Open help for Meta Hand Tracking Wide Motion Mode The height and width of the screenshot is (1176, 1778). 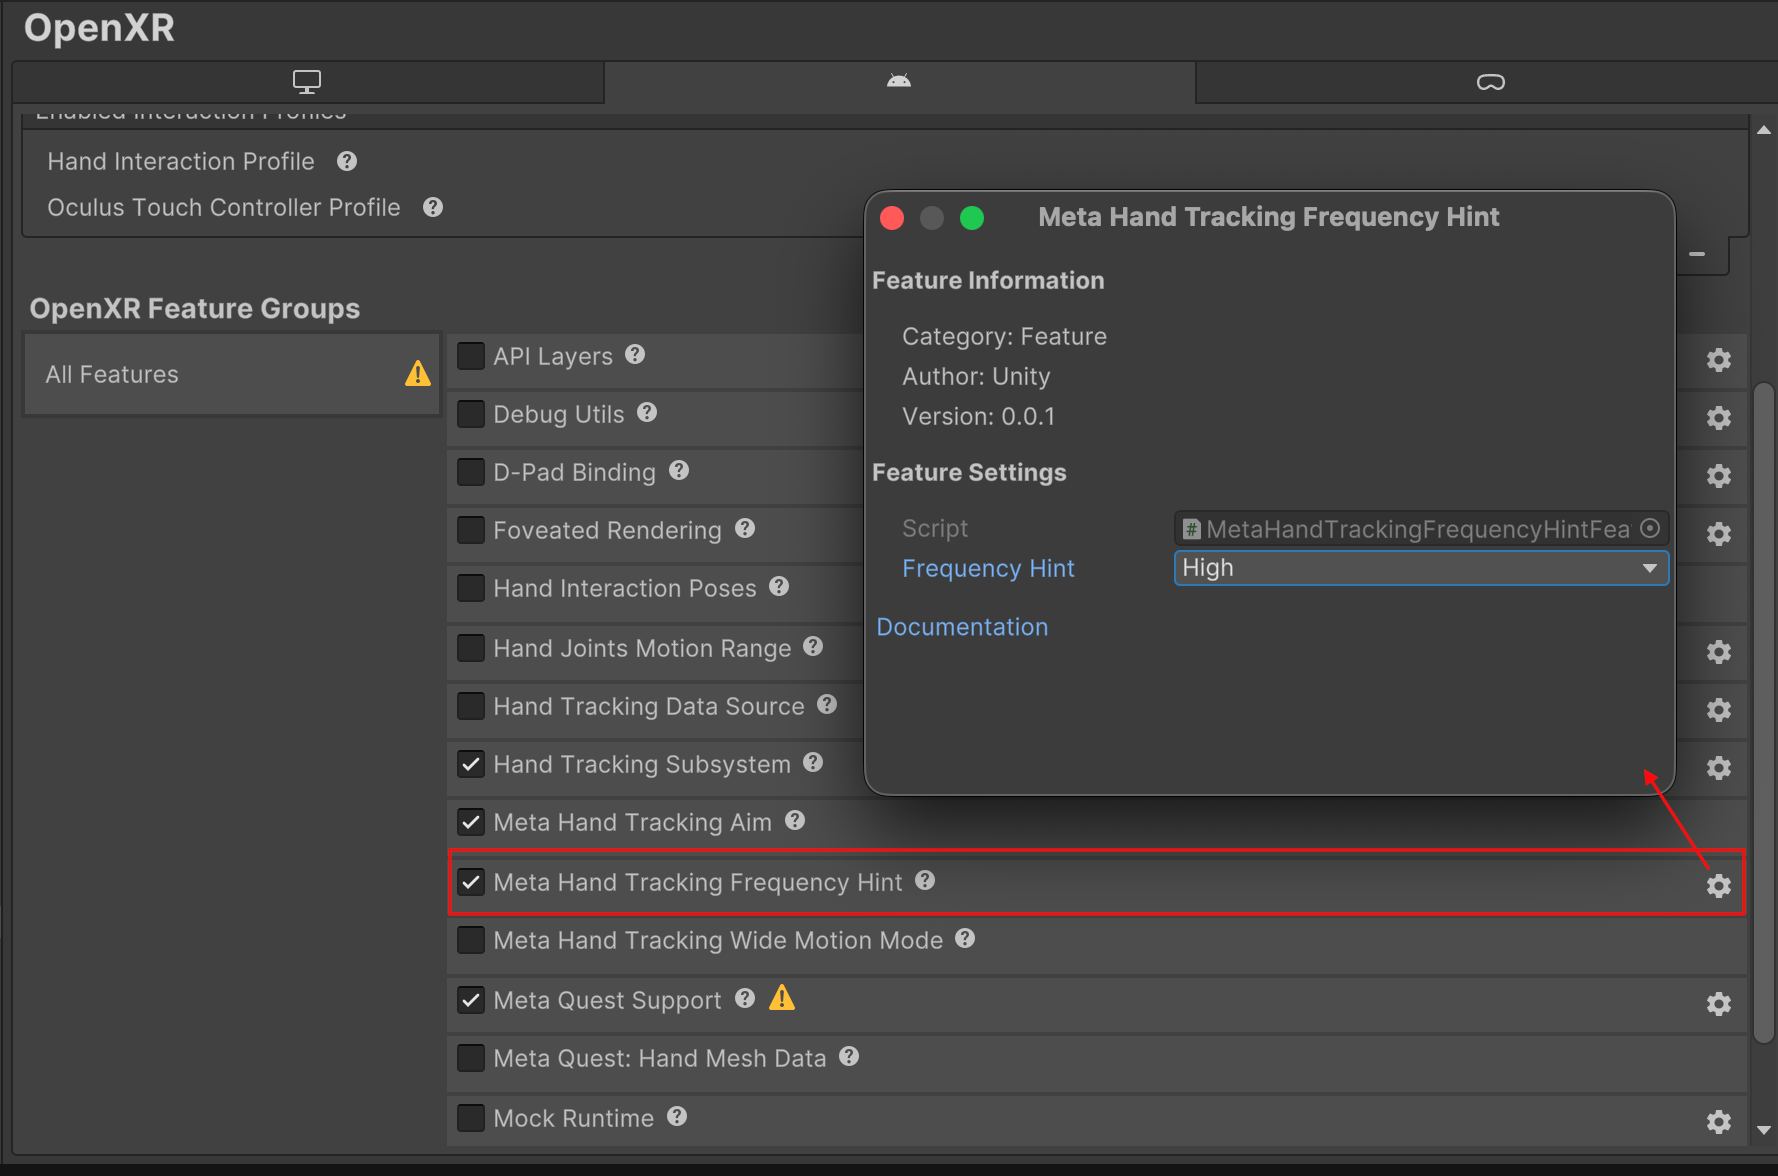965,938
